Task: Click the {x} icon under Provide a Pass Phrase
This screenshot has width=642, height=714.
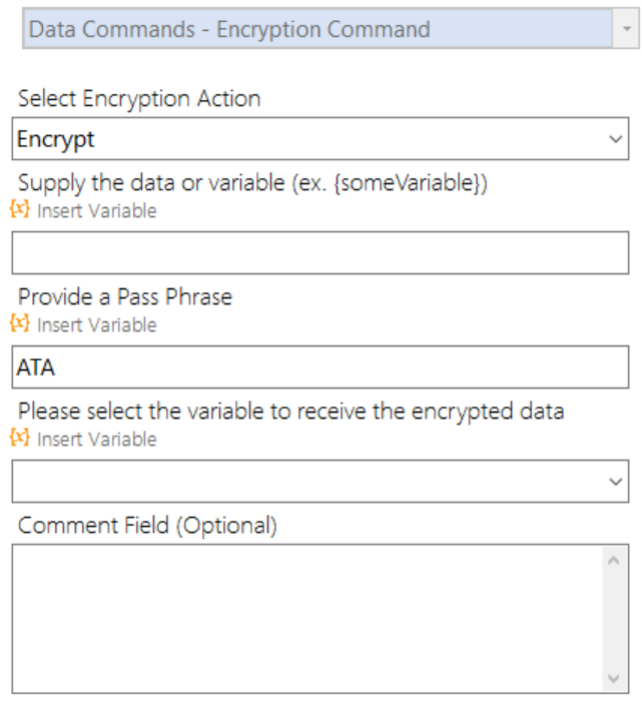Action: (x=20, y=324)
